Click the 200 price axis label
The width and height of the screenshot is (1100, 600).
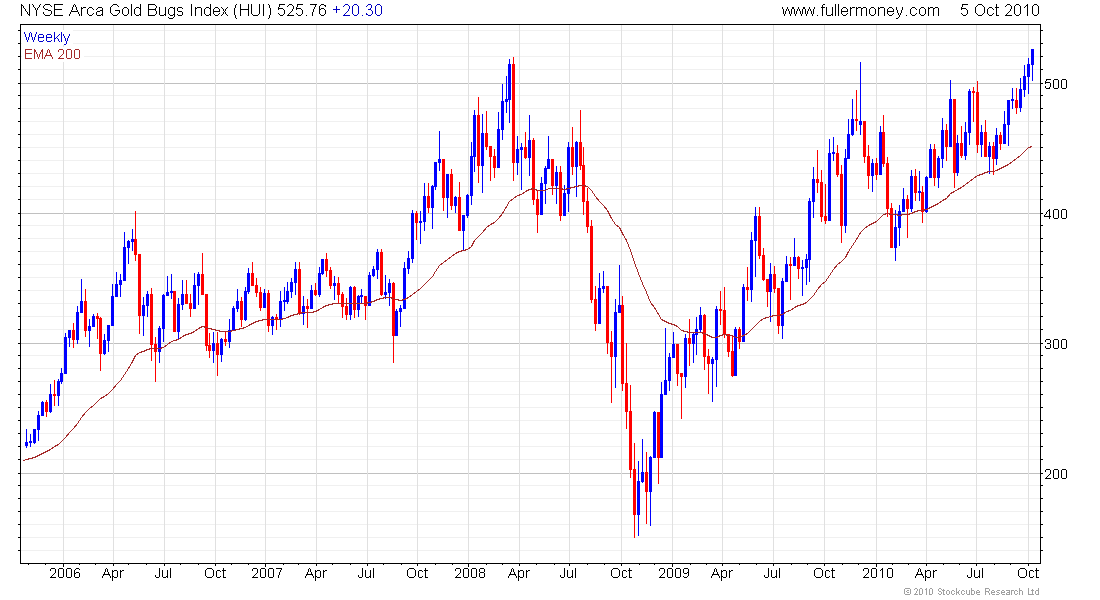tap(1056, 474)
